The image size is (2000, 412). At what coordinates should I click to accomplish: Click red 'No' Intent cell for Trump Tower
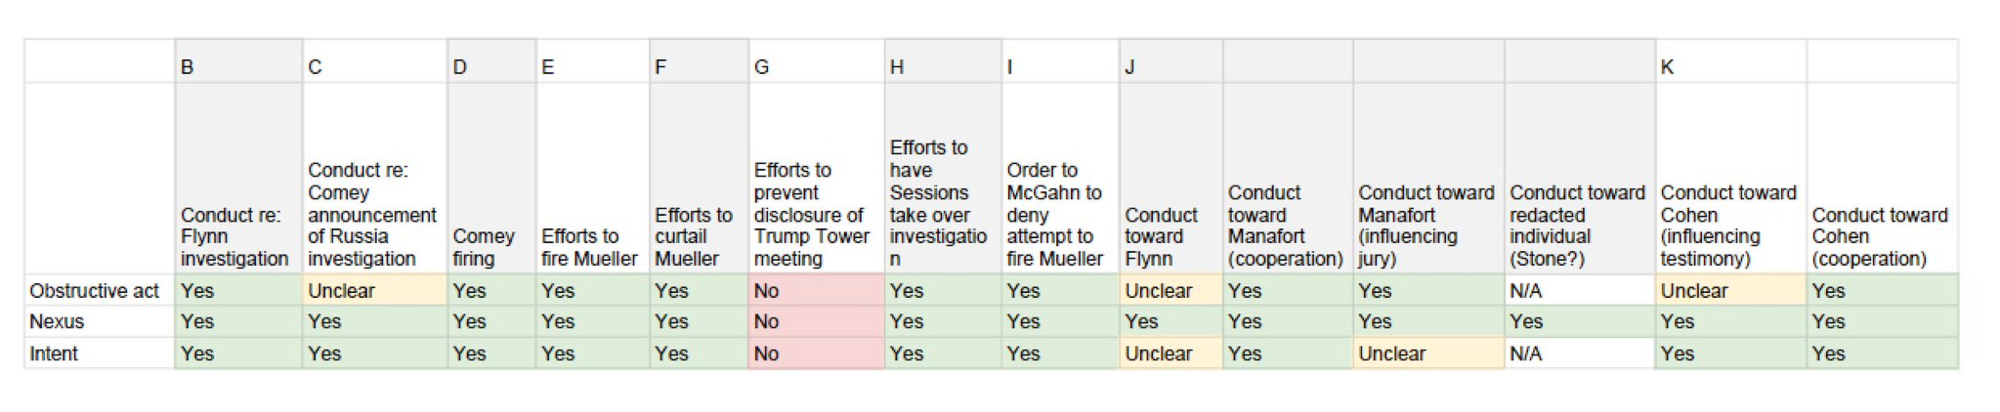[816, 353]
